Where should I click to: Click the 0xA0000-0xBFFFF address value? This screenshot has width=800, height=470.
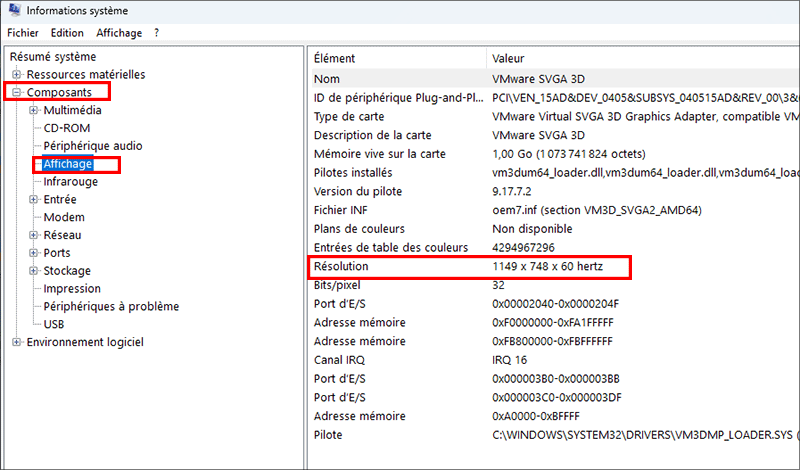pos(536,416)
